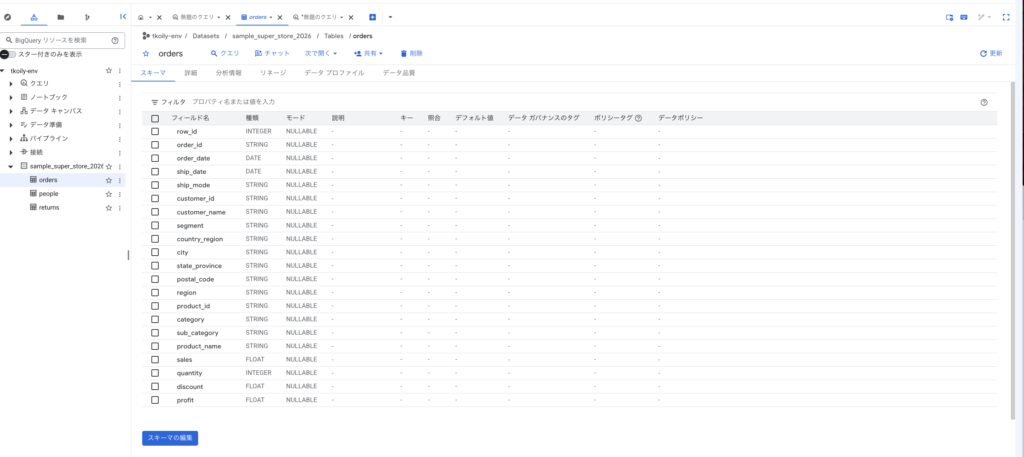This screenshot has width=1024, height=457.
Task: Collapse the tkoily-env project tree node
Action: pos(3,71)
